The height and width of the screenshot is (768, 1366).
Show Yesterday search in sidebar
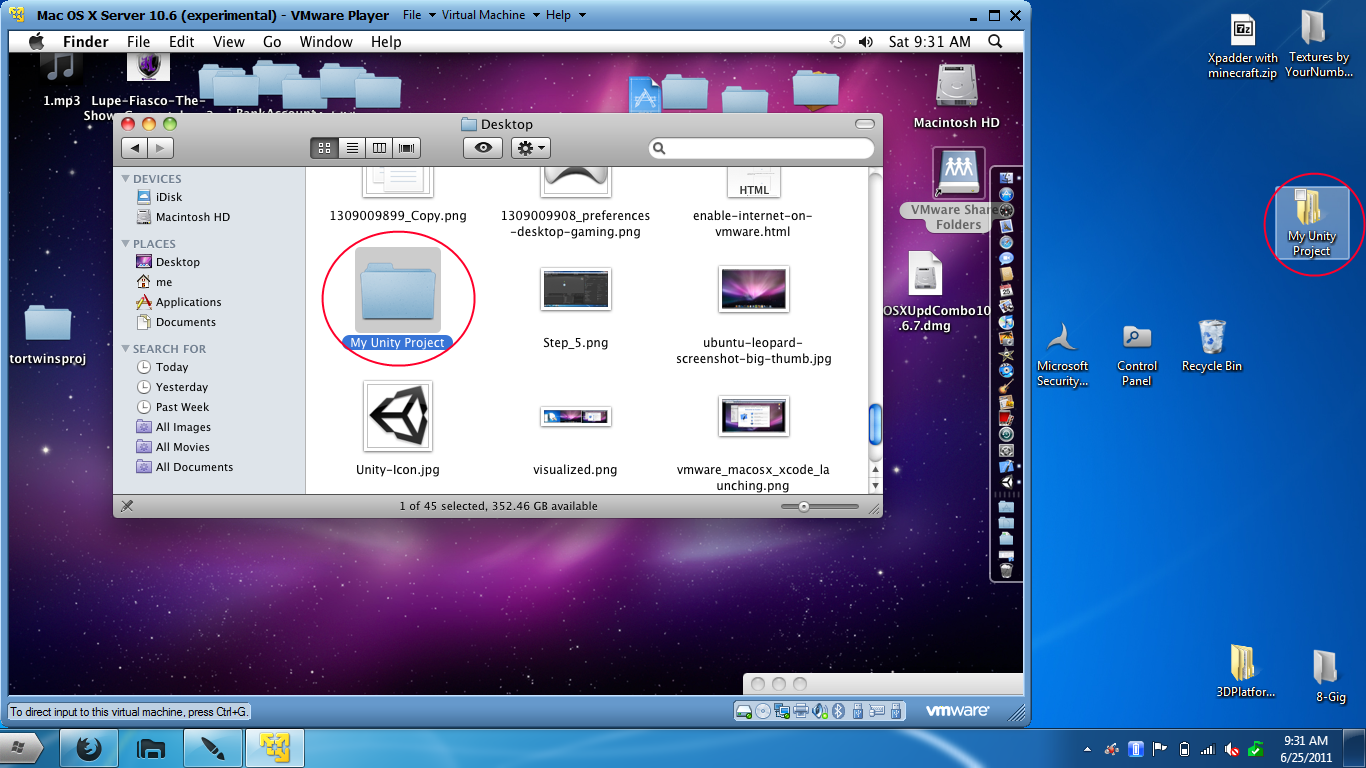[181, 387]
